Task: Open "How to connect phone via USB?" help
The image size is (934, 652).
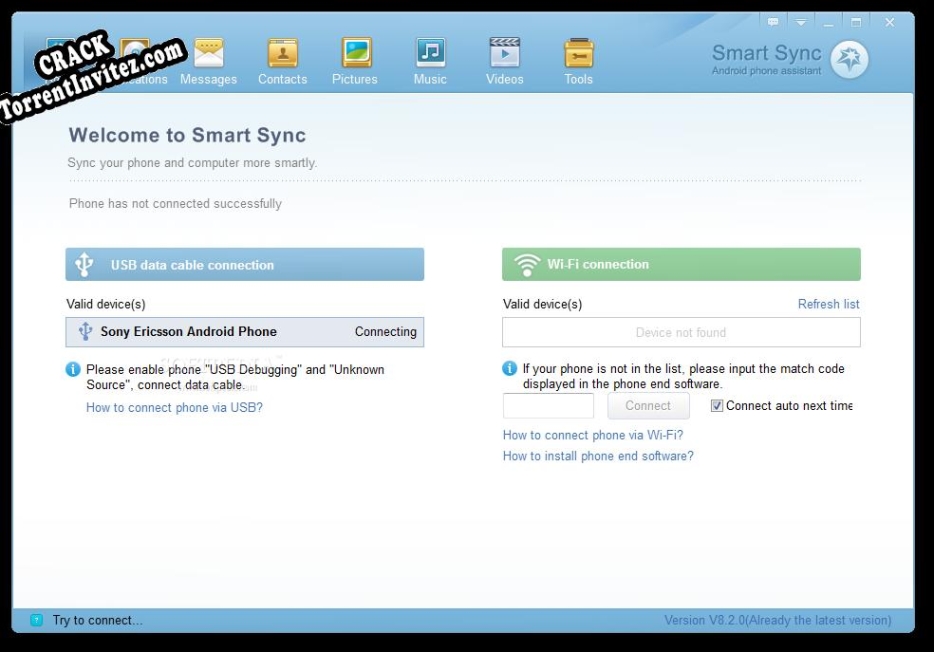Action: point(172,407)
